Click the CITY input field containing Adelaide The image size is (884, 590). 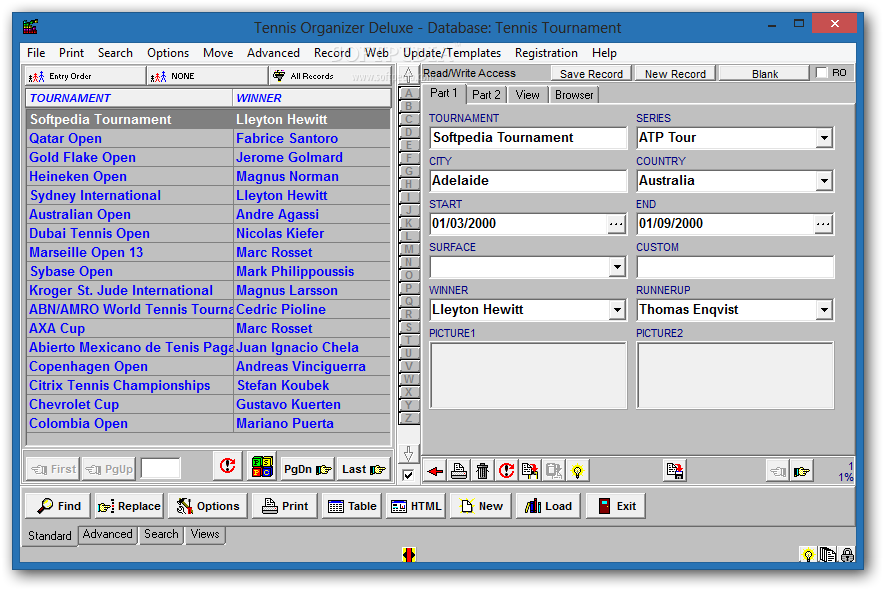point(528,181)
